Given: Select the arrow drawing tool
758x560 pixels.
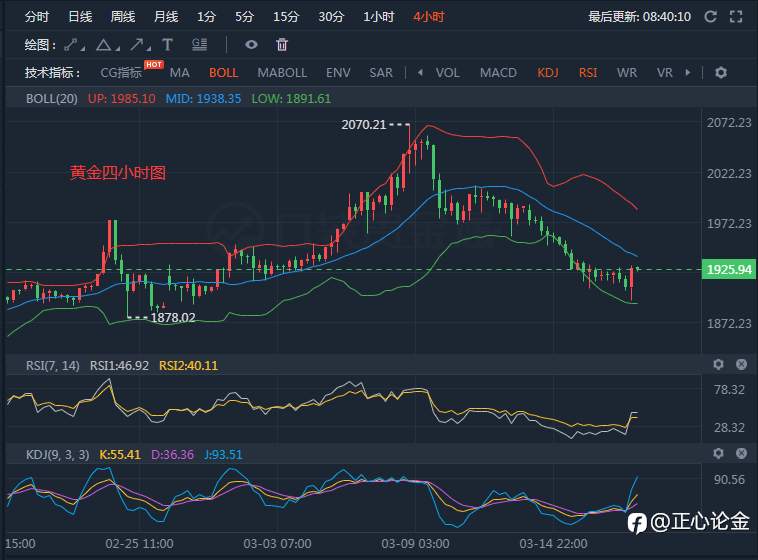Looking at the screenshot, I should [137, 45].
